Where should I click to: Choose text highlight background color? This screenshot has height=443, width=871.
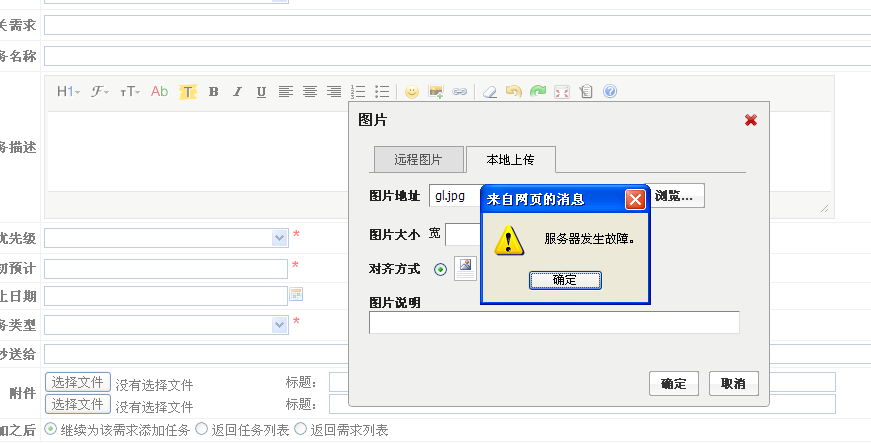tap(188, 92)
